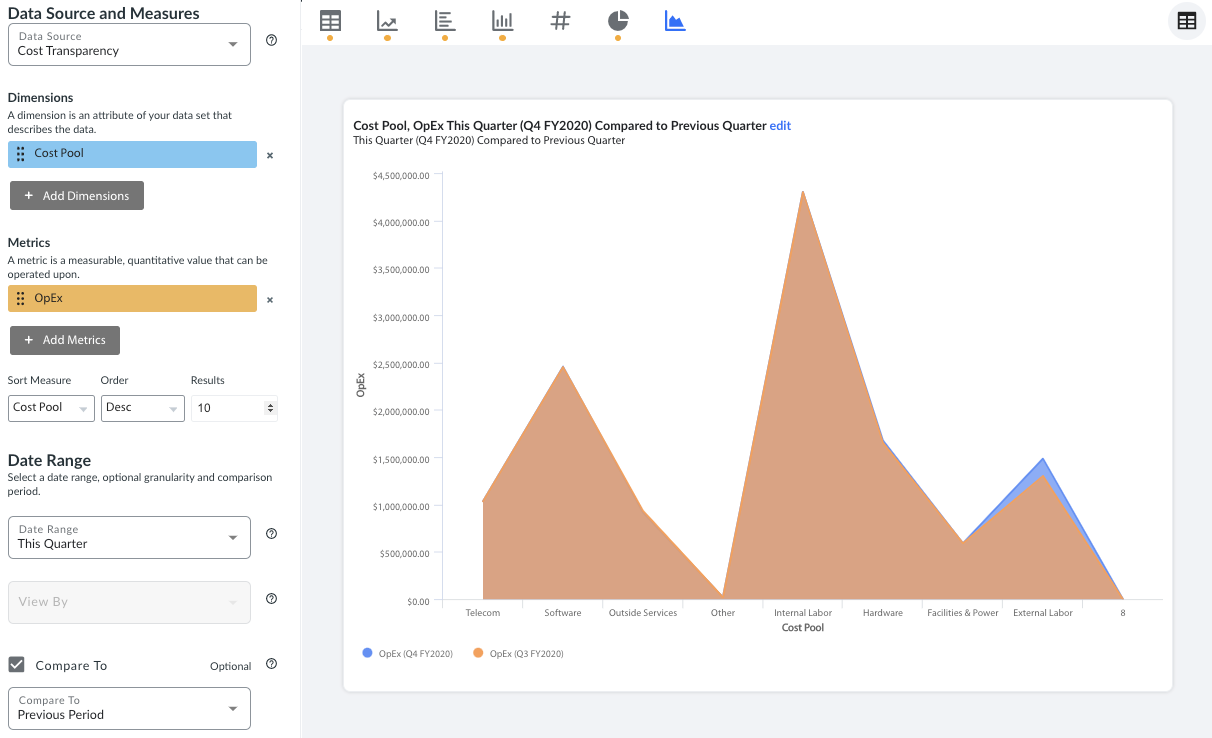Switch to line chart visualization

click(x=387, y=21)
